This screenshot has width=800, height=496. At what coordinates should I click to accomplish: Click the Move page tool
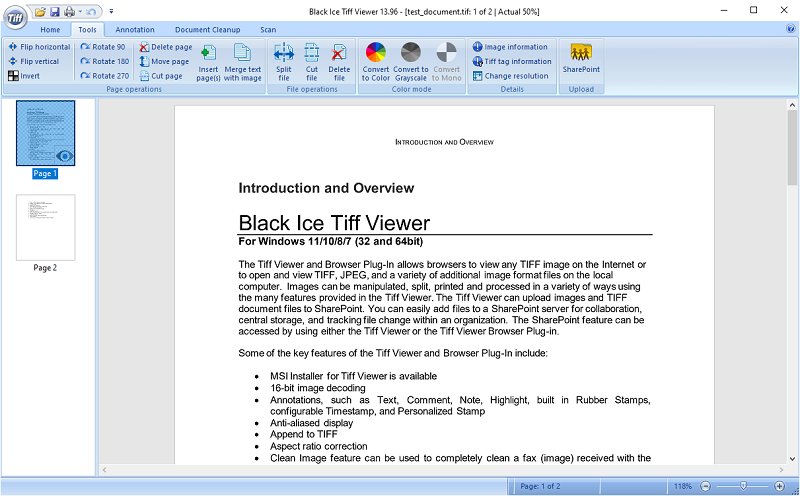click(x=164, y=61)
